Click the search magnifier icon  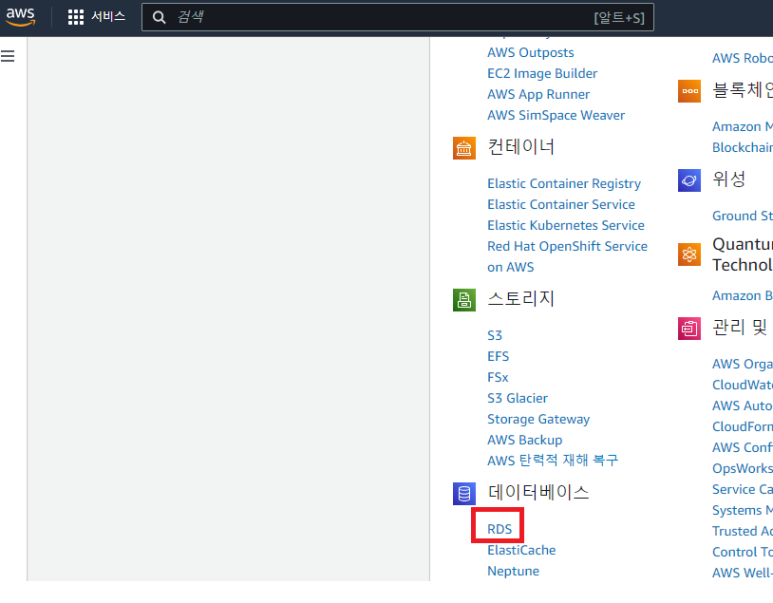coord(159,17)
